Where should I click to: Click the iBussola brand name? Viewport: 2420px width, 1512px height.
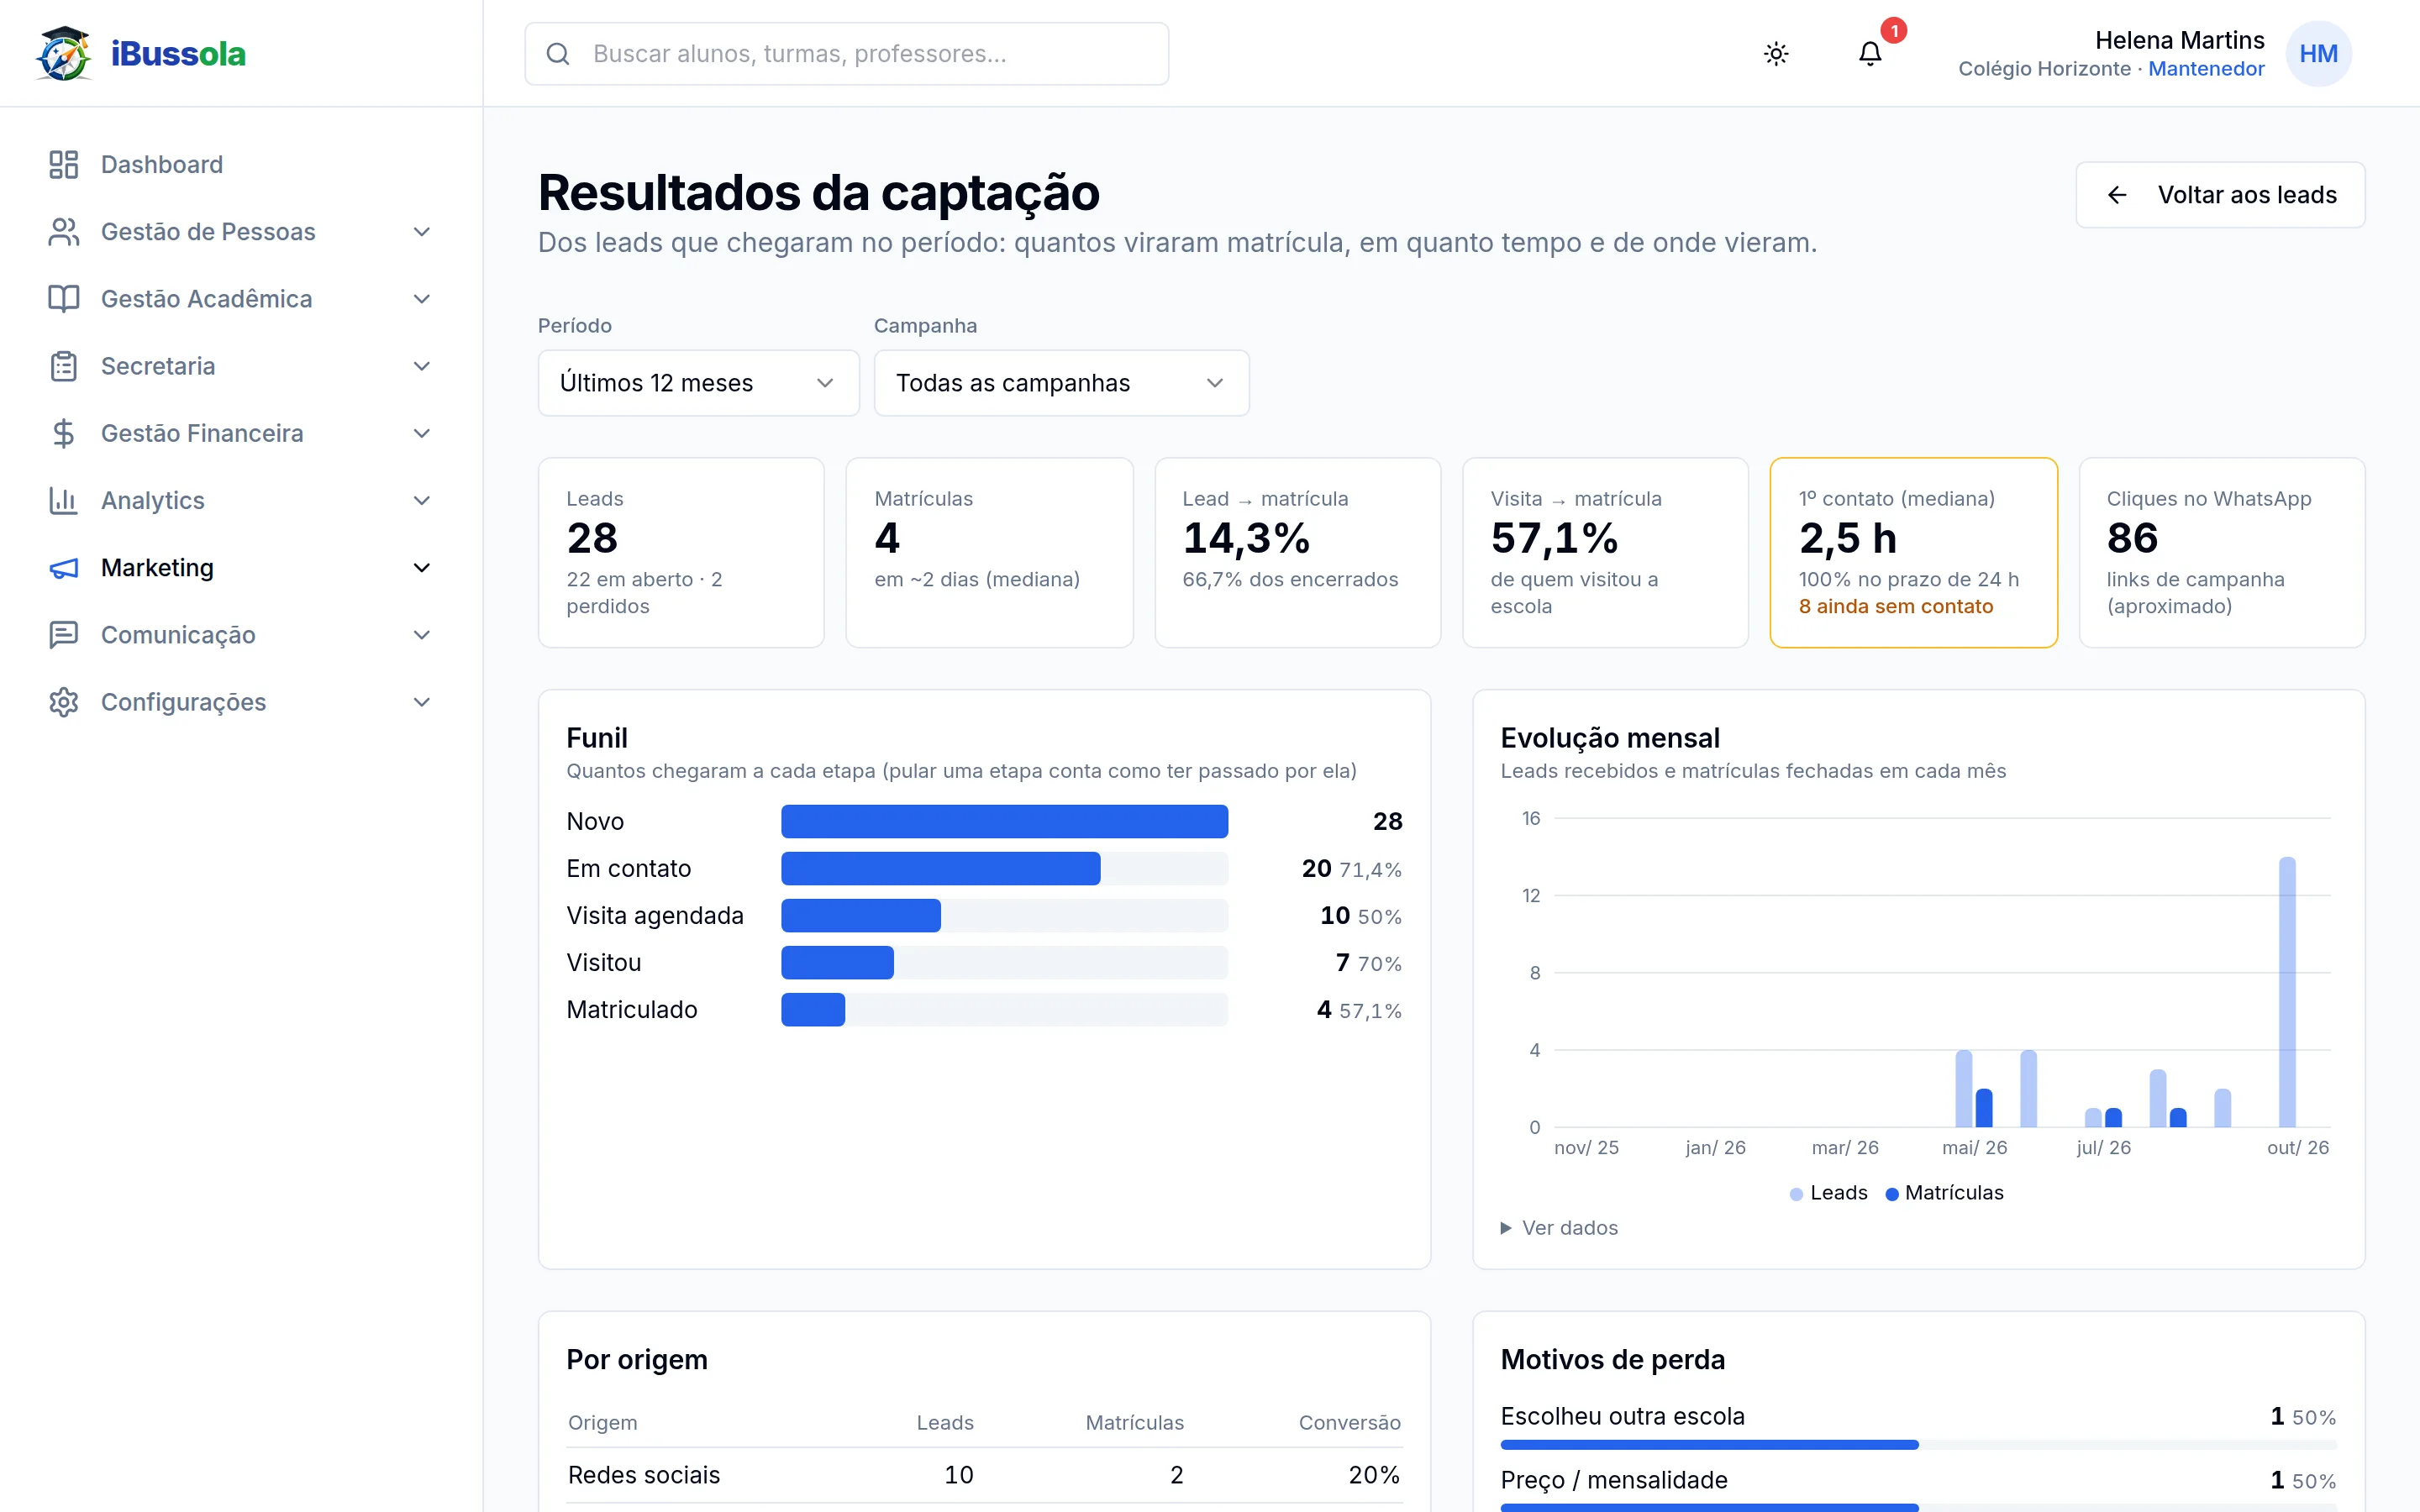(x=178, y=53)
